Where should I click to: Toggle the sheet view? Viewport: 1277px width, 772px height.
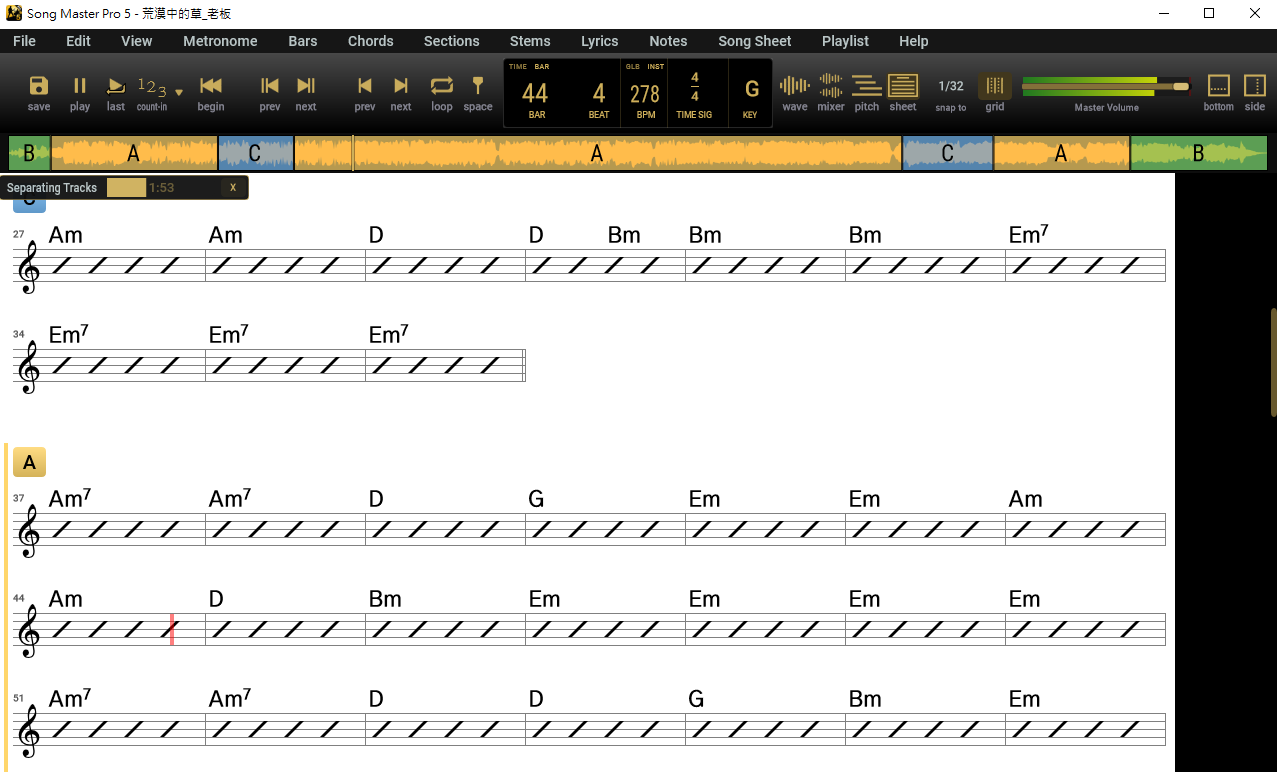click(903, 86)
